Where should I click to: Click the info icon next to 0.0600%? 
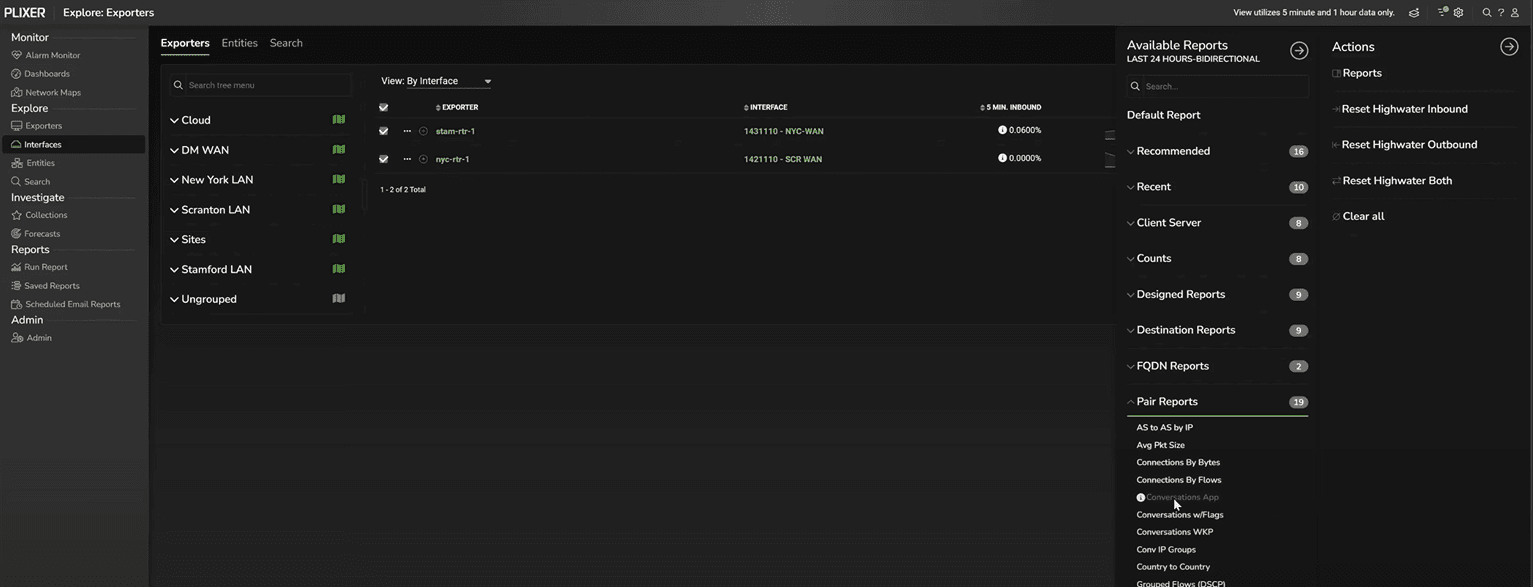(x=1002, y=130)
